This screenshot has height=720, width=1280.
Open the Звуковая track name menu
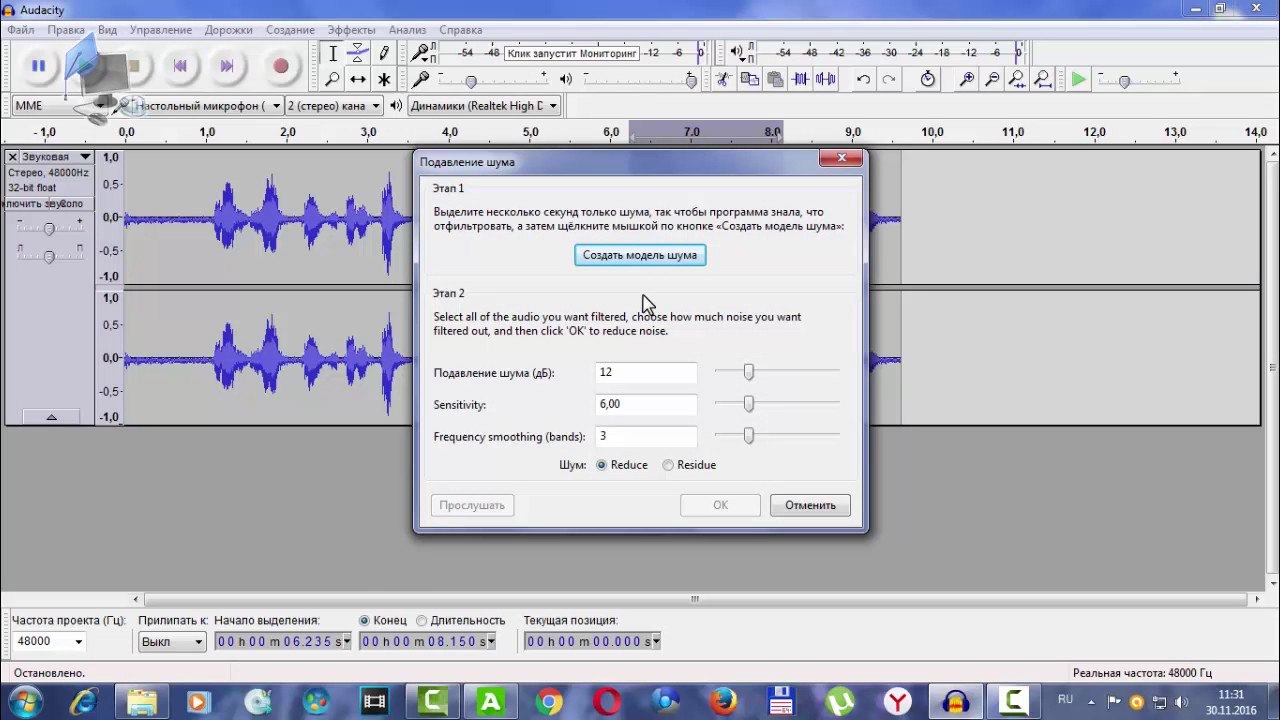[57, 157]
